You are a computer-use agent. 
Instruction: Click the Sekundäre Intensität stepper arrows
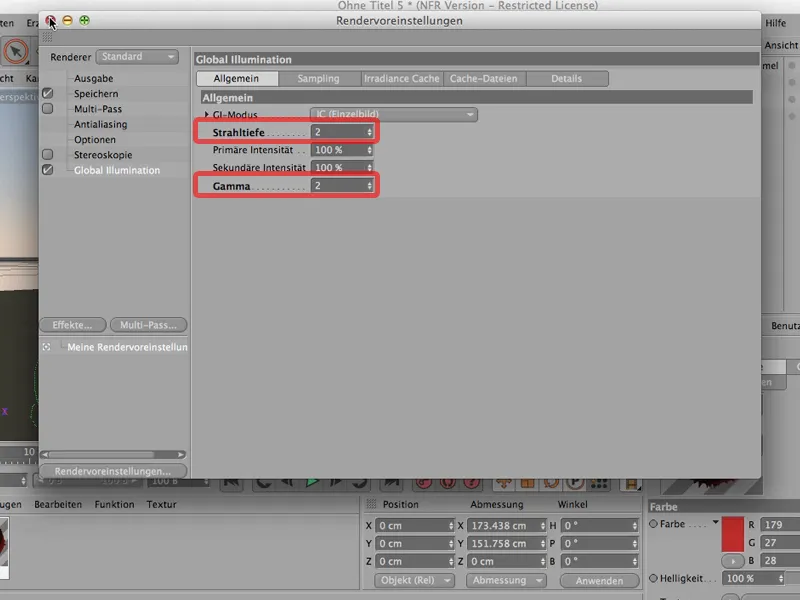(x=369, y=167)
